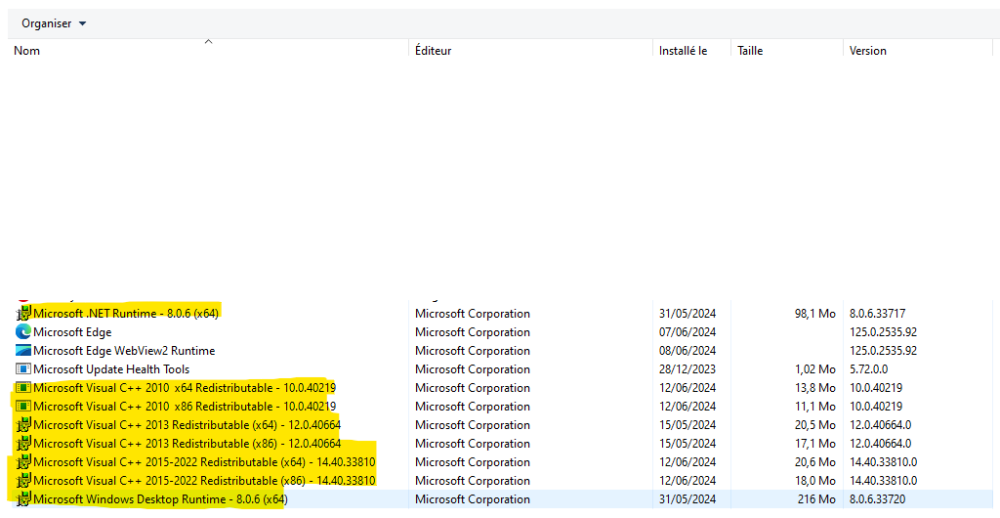
Task: Click the Visual C++ 2010 x86 icon
Action: pyautogui.click(x=23, y=406)
